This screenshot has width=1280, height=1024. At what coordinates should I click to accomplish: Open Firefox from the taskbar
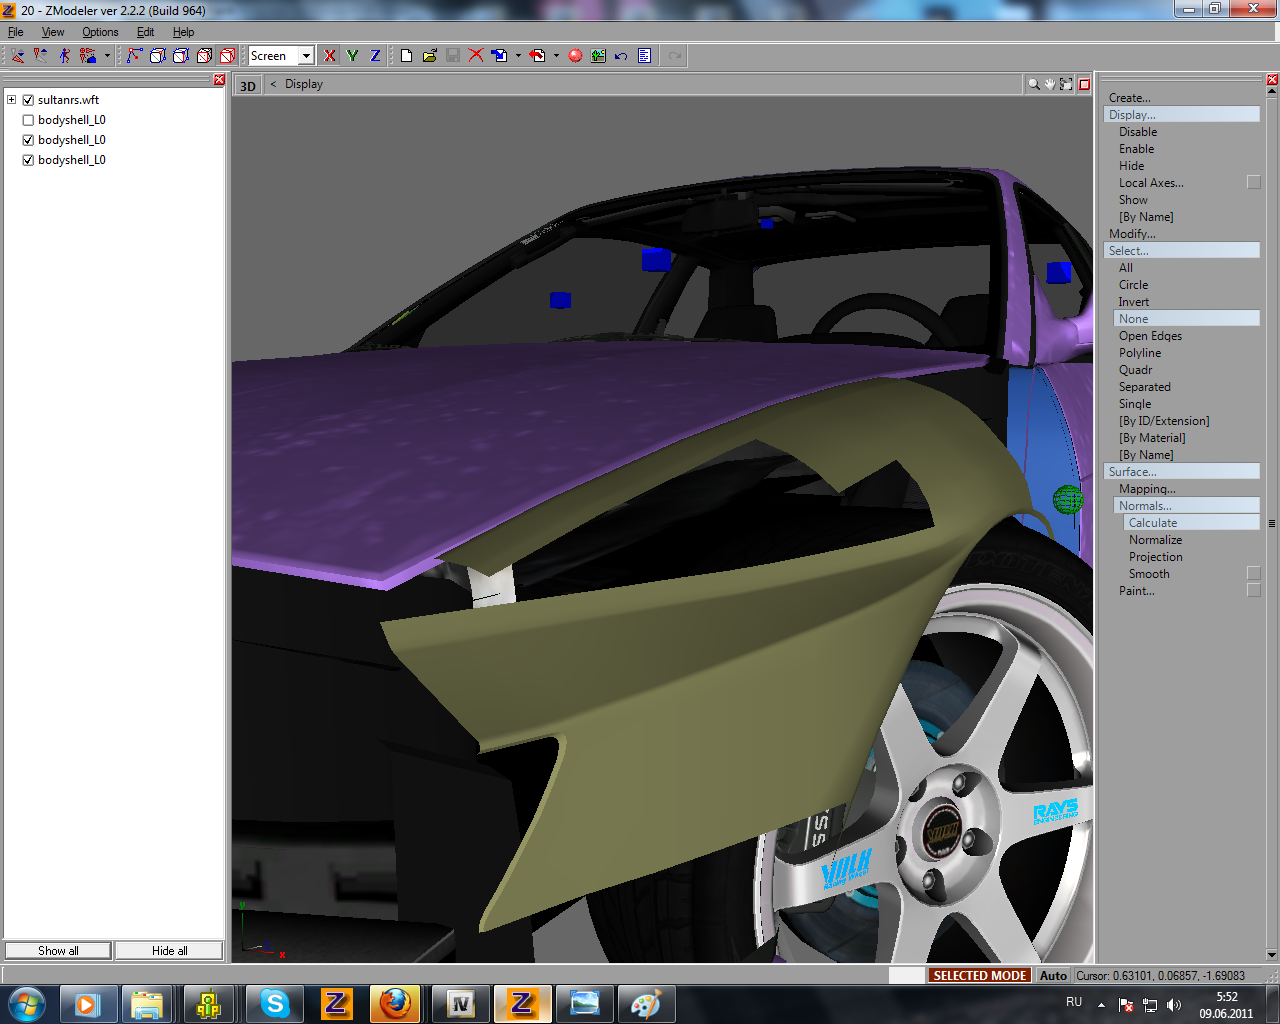395,1004
